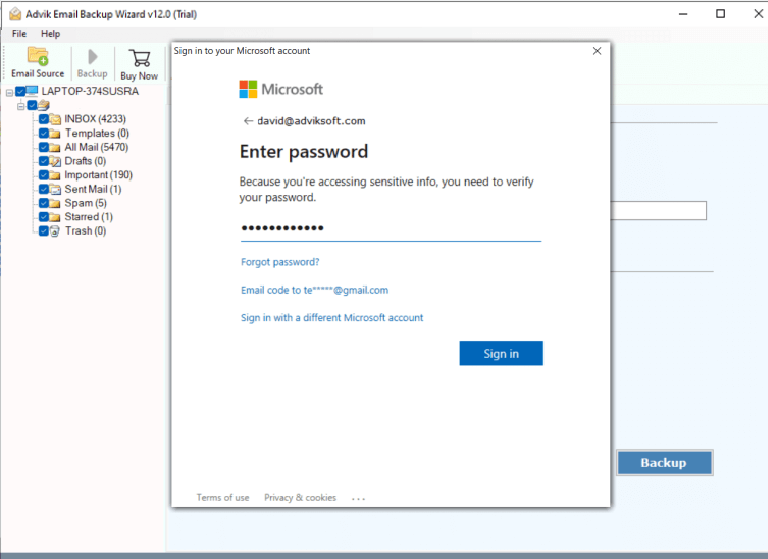768x559 pixels.
Task: Select the Trash (0) label
Action: click(x=85, y=231)
